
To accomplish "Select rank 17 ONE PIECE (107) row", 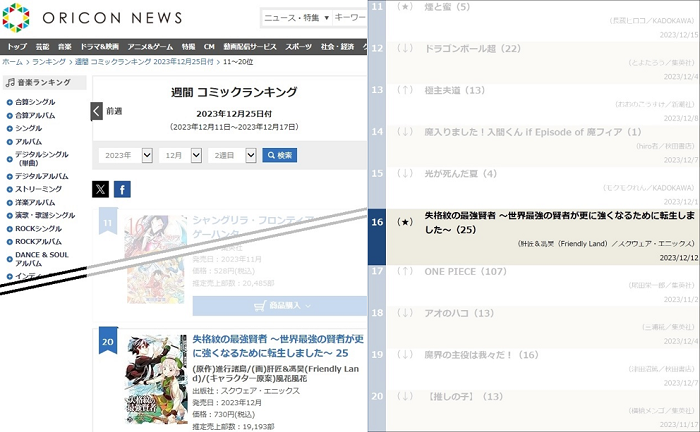I will tap(534, 286).
